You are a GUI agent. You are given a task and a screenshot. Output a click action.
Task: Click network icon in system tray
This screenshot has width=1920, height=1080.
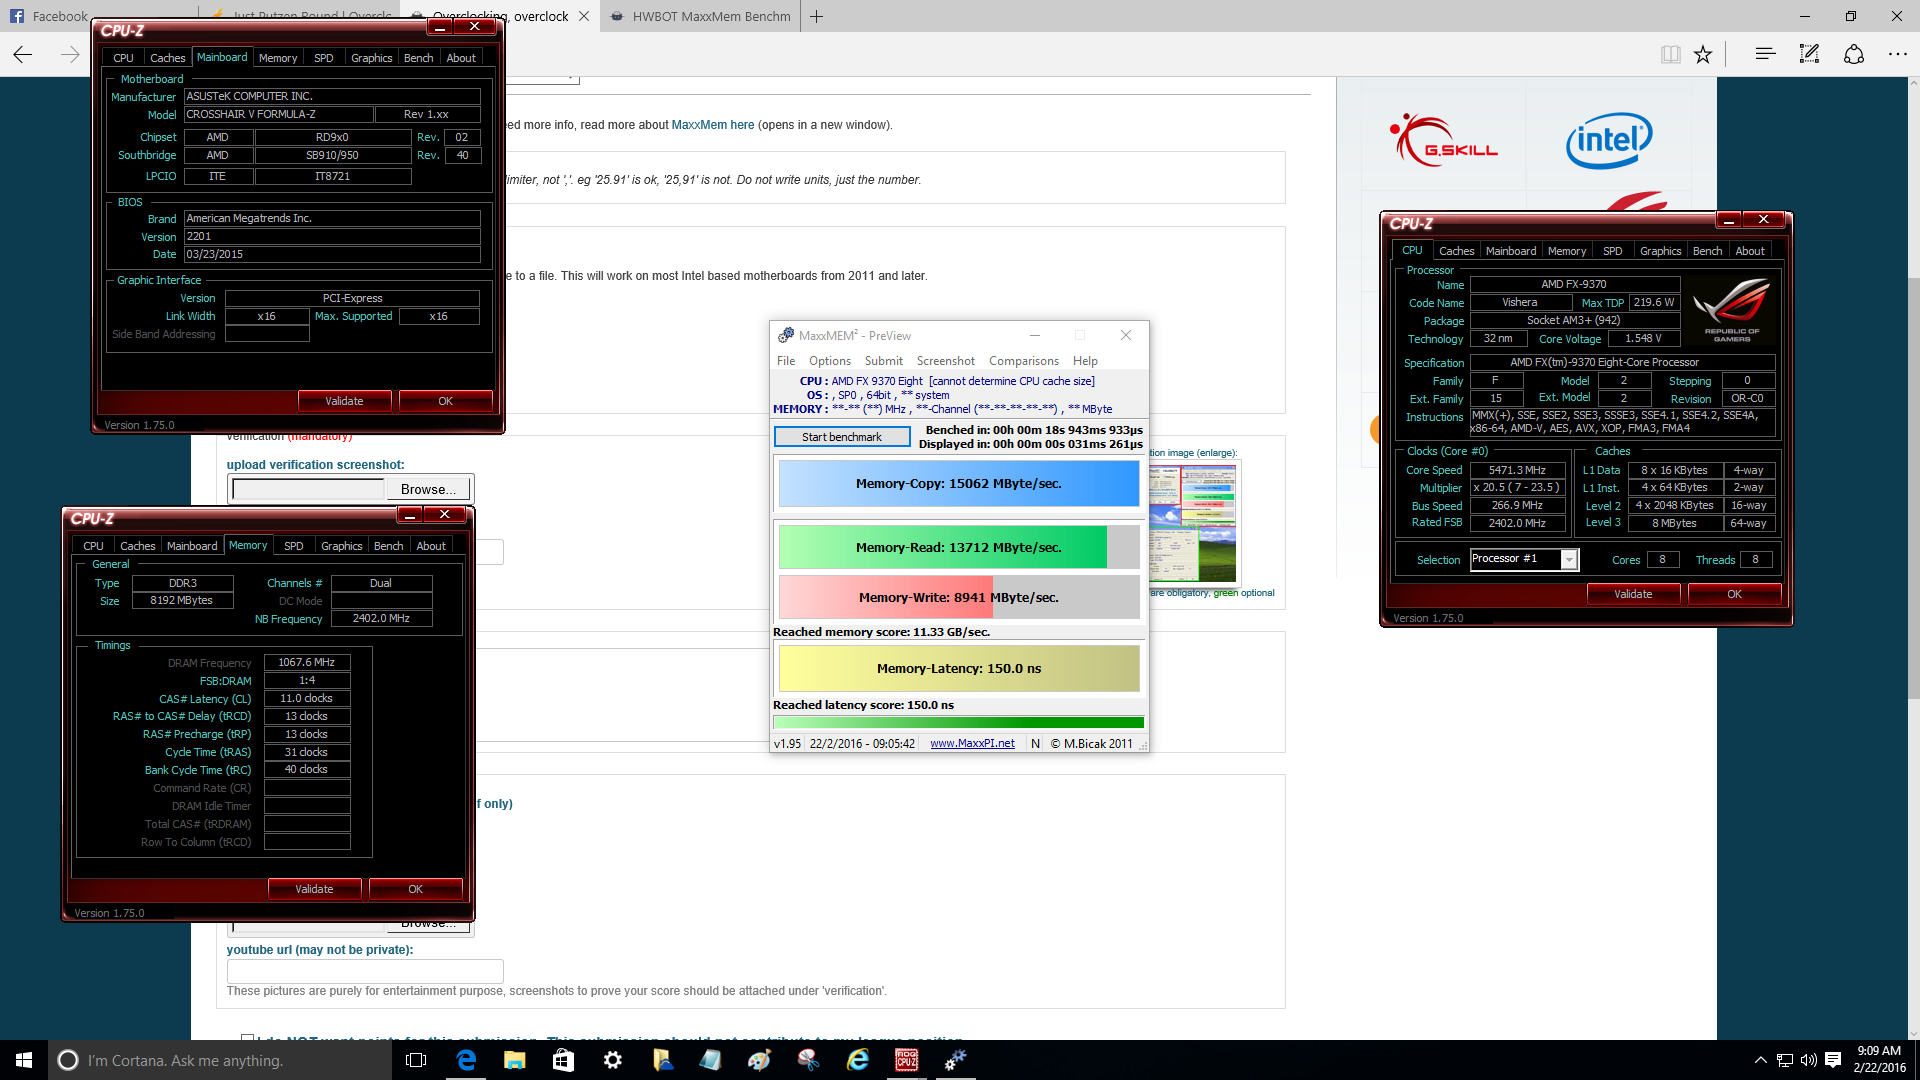pos(1784,1060)
